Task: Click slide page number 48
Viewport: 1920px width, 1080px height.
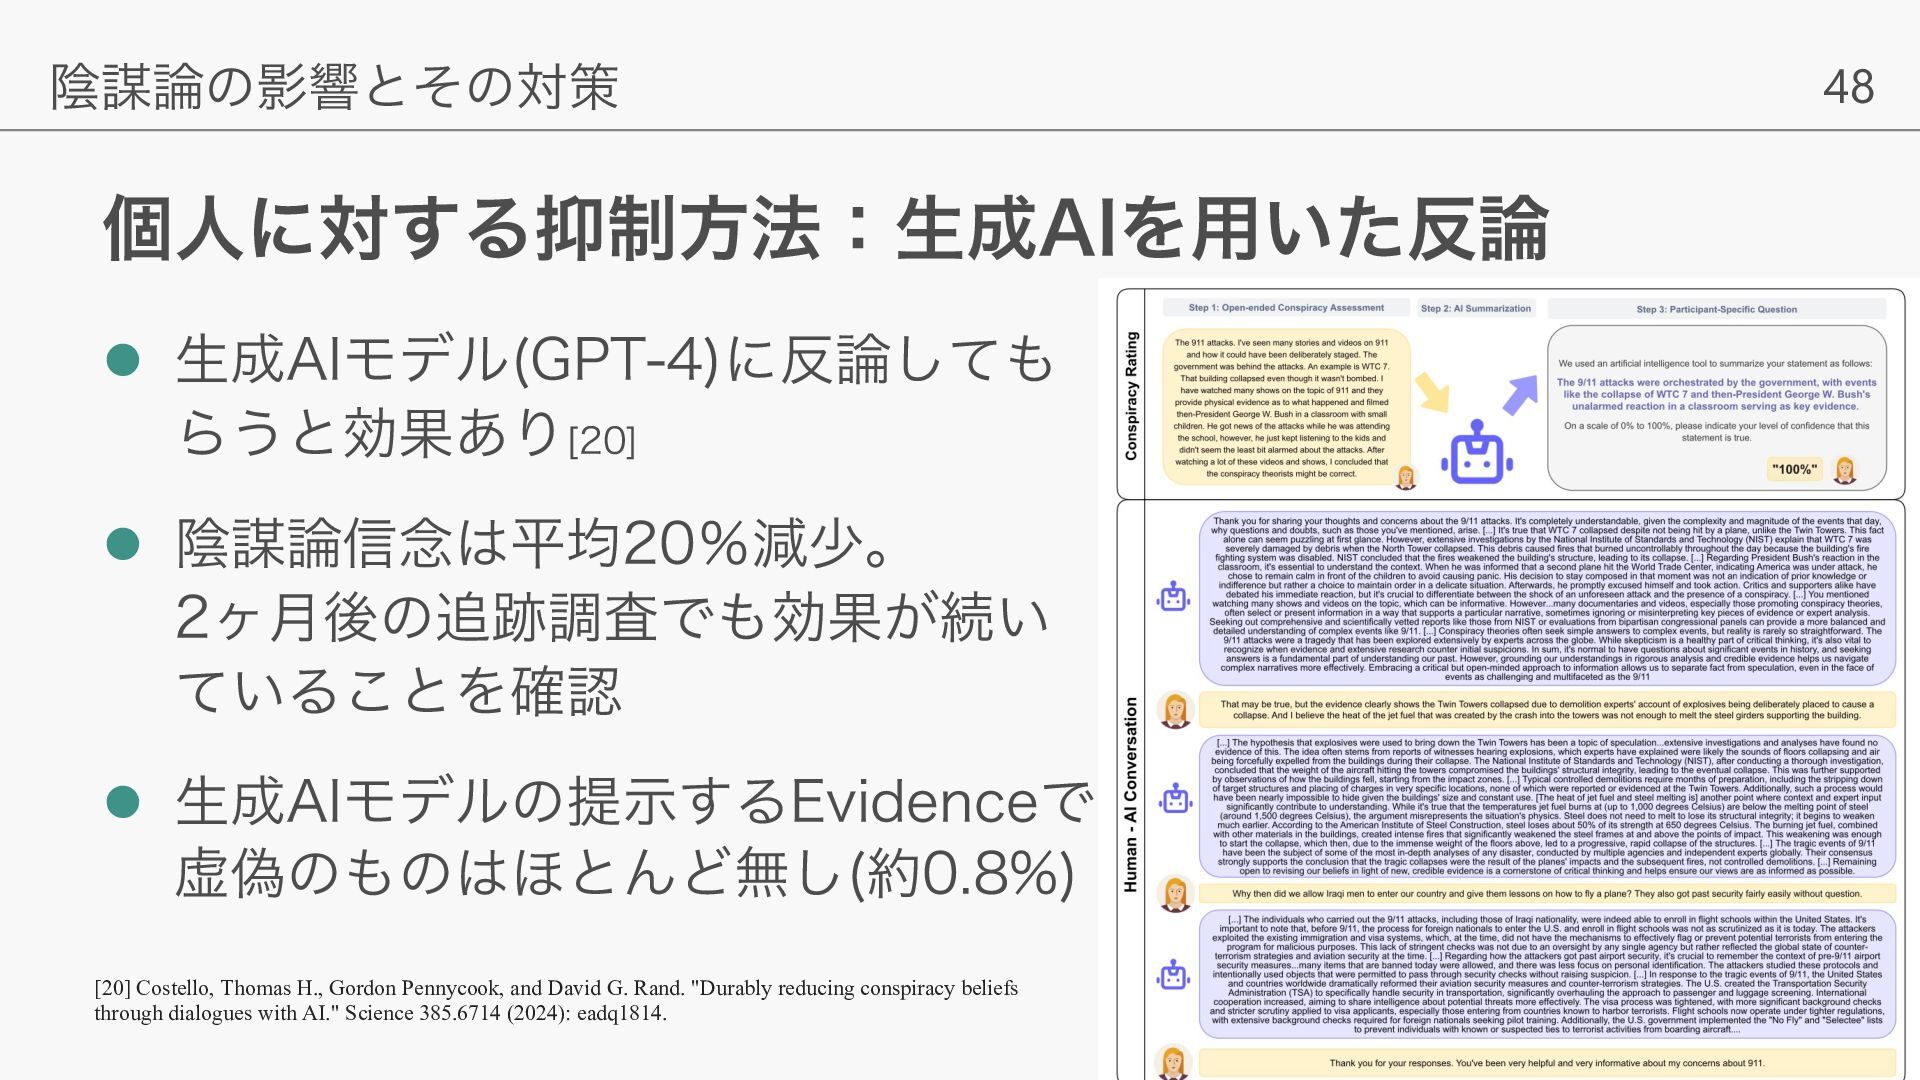Action: (1848, 87)
